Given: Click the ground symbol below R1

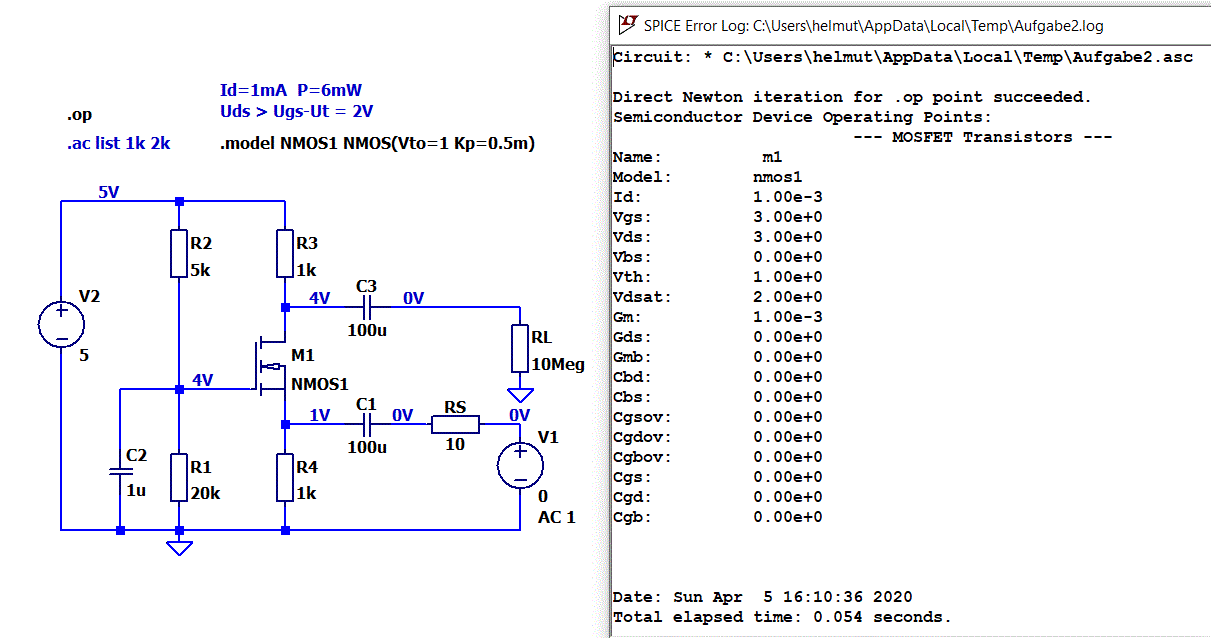Looking at the screenshot, I should click(x=179, y=545).
